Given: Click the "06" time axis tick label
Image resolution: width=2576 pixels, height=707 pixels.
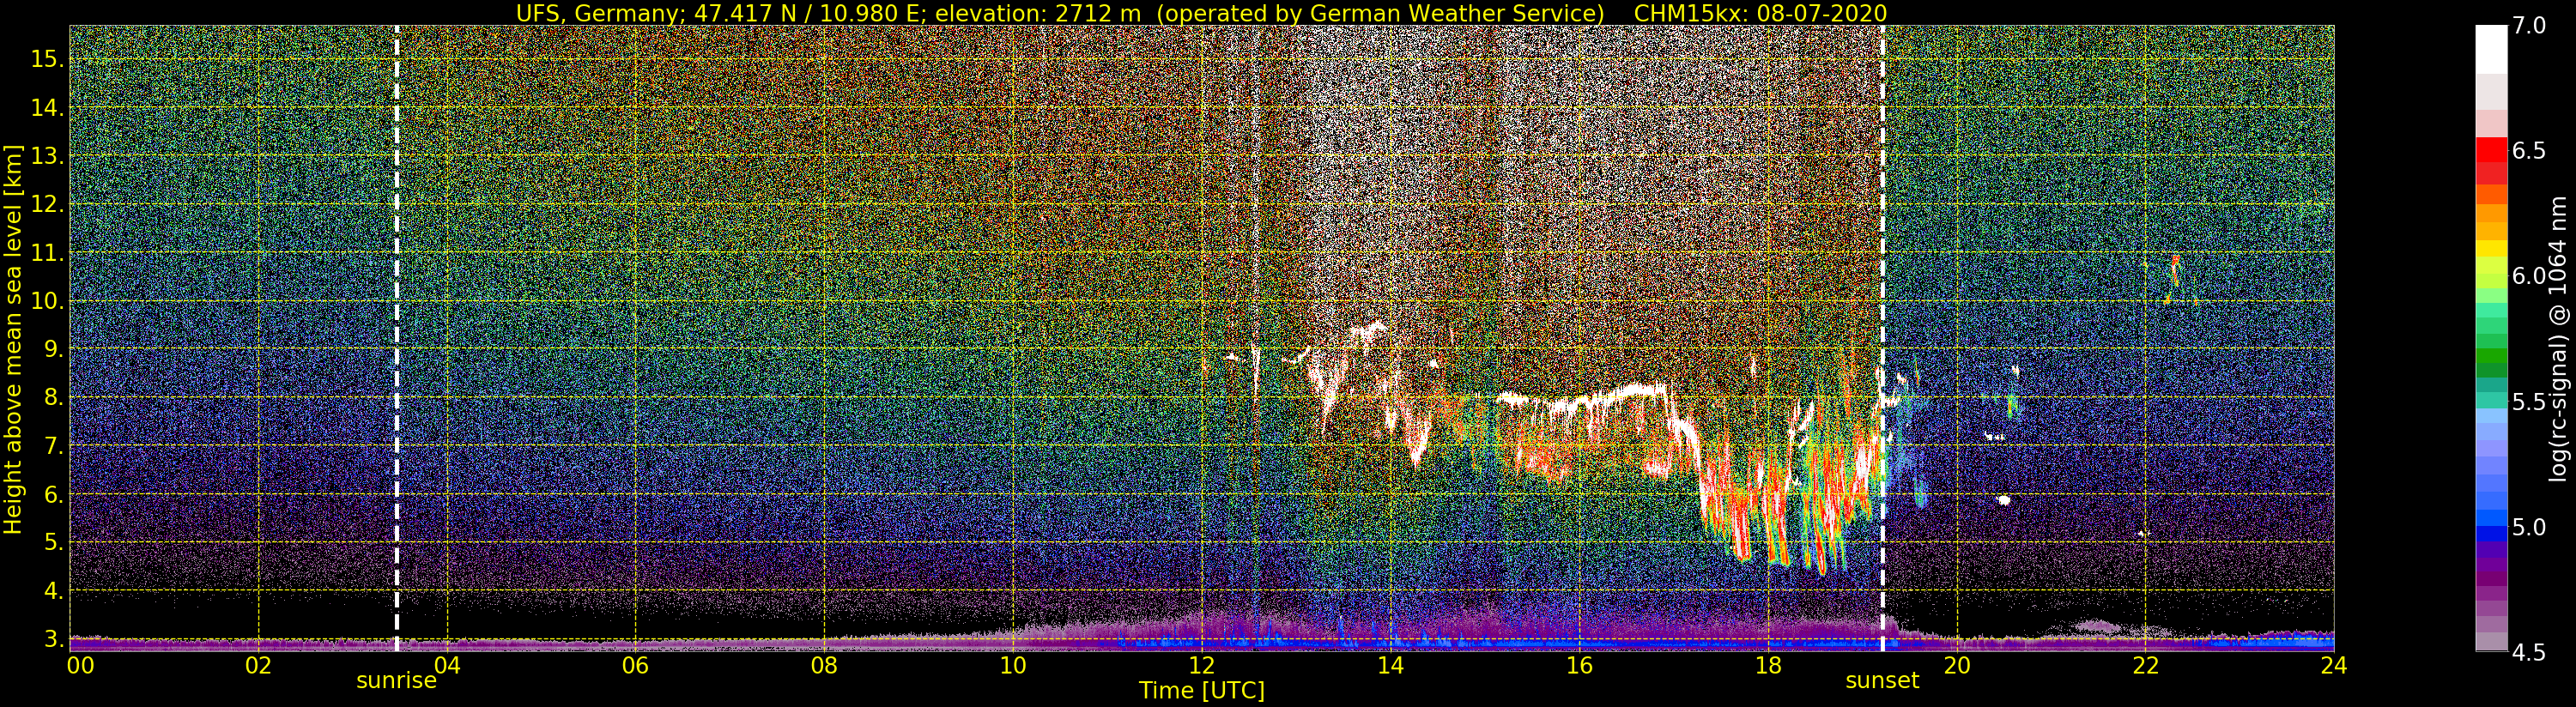Looking at the screenshot, I should 635,665.
